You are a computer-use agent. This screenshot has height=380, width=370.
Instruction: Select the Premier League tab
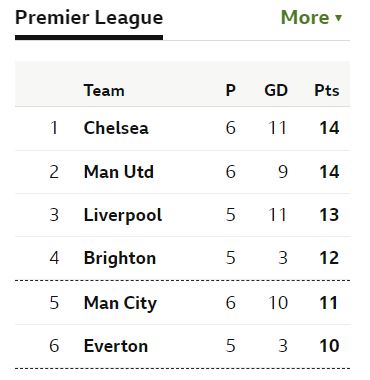click(89, 18)
